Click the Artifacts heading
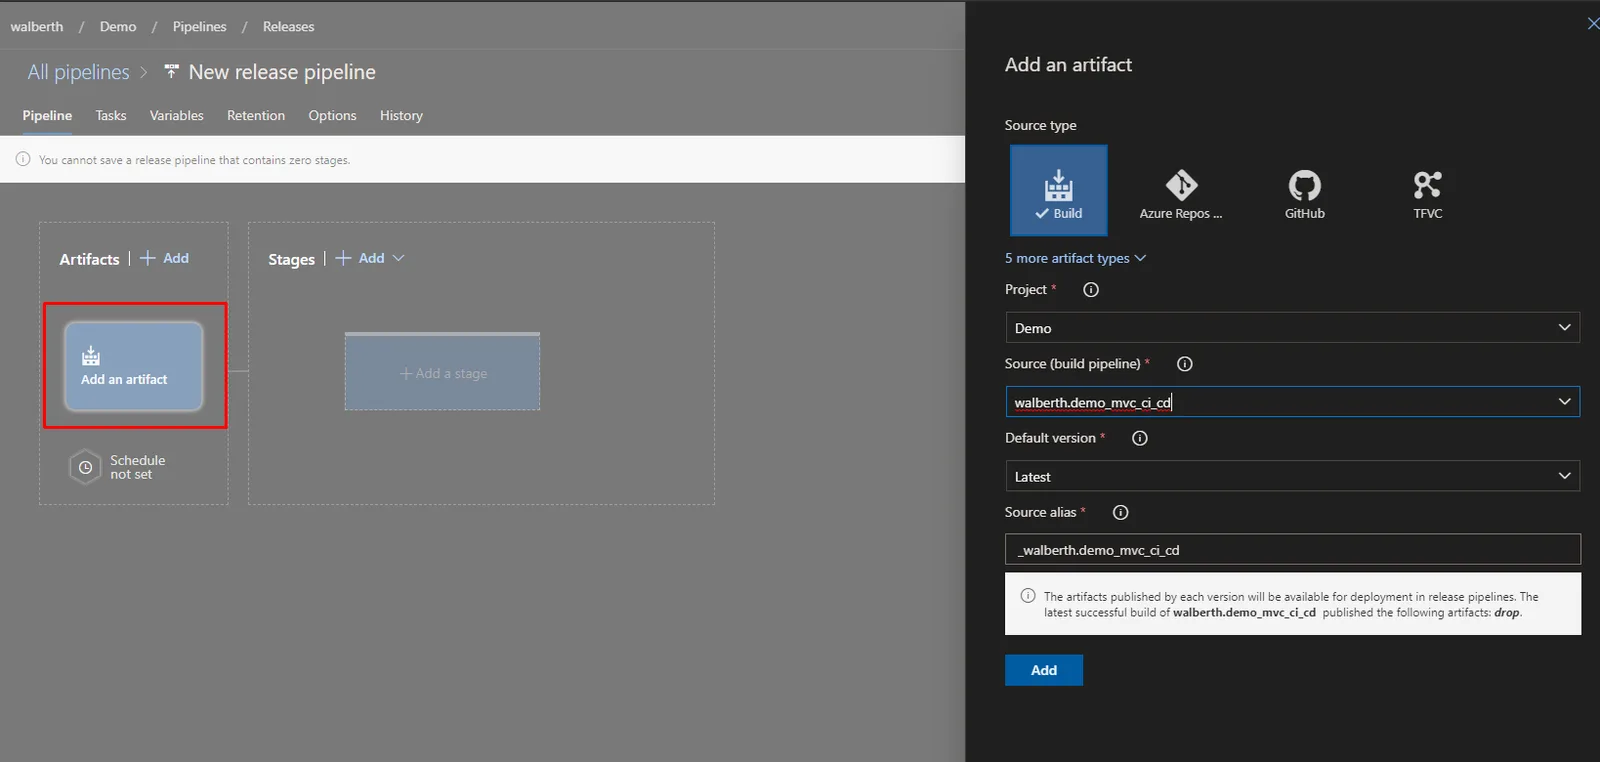 89,259
